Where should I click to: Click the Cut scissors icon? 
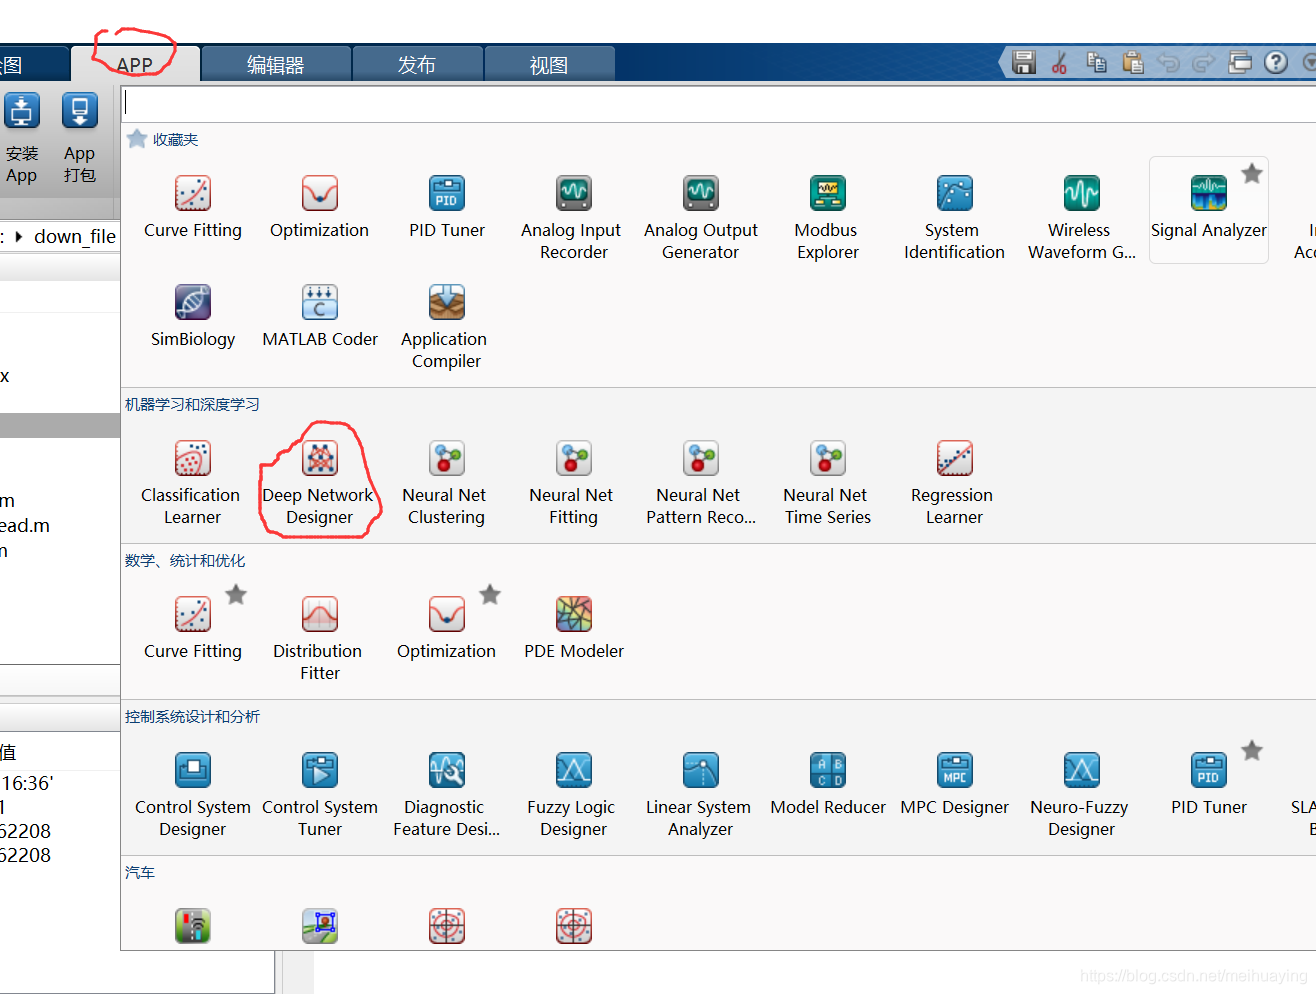1060,63
